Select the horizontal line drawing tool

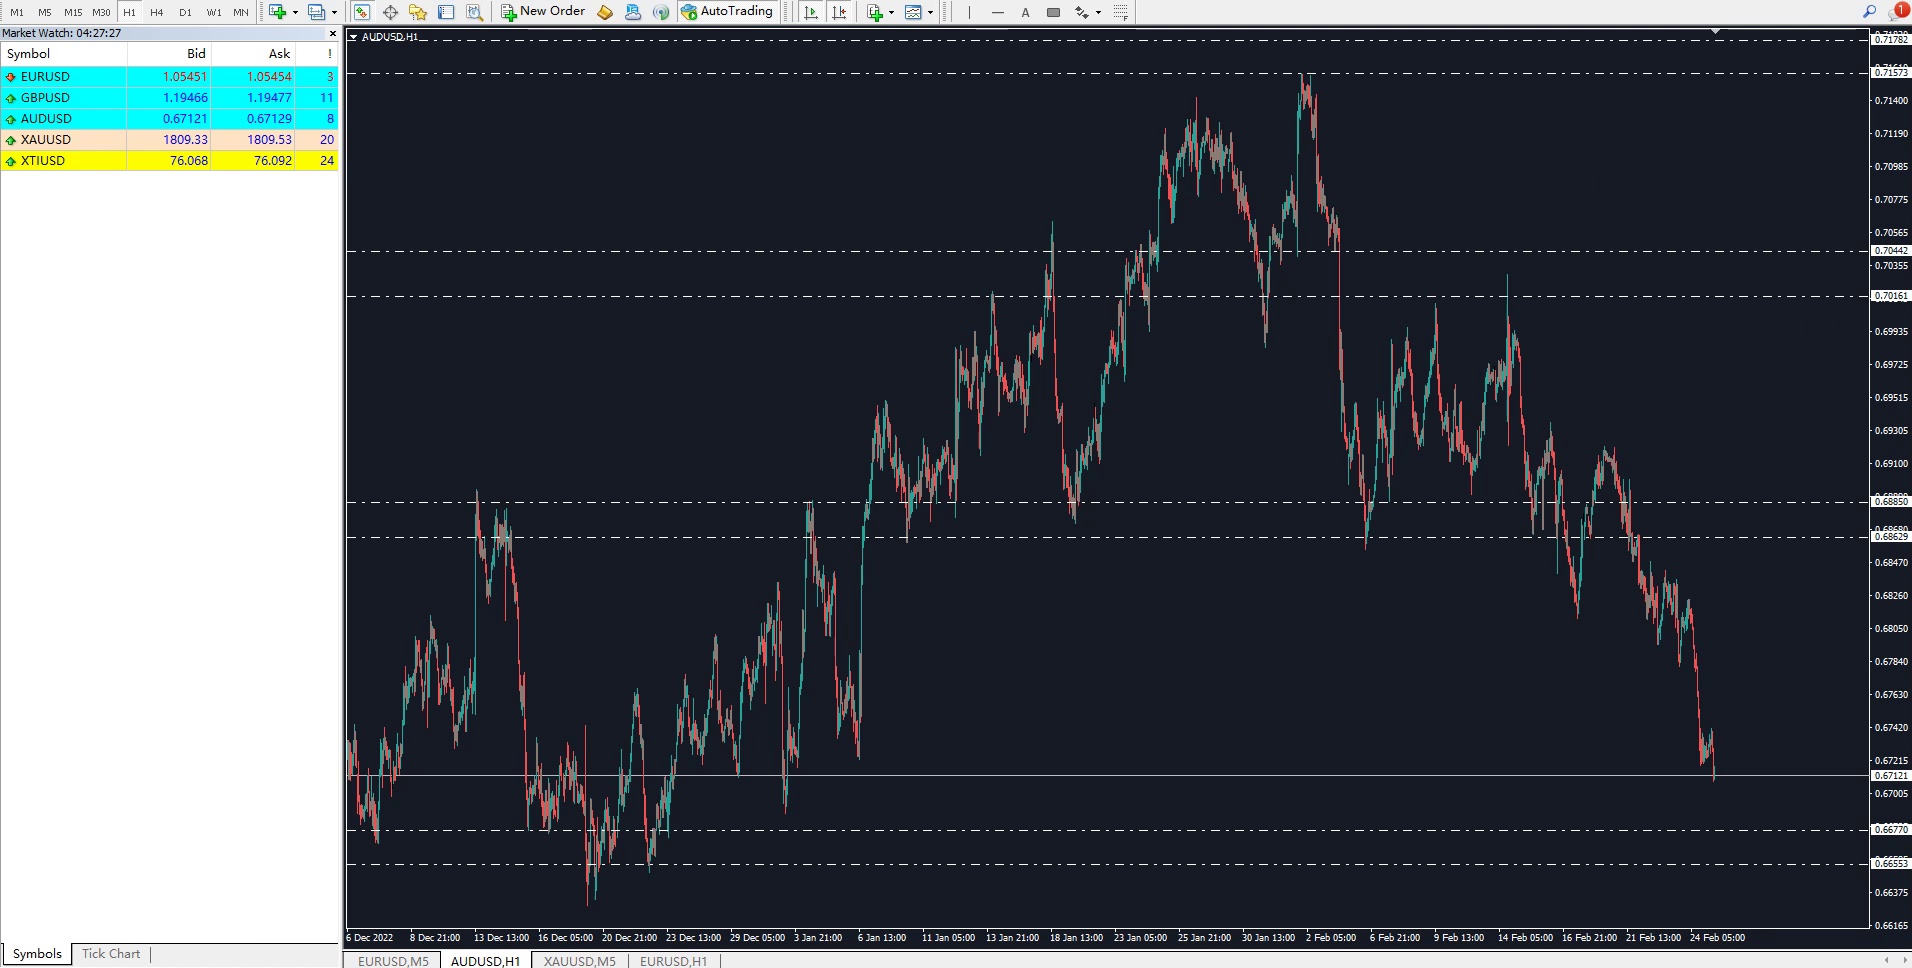pos(997,12)
